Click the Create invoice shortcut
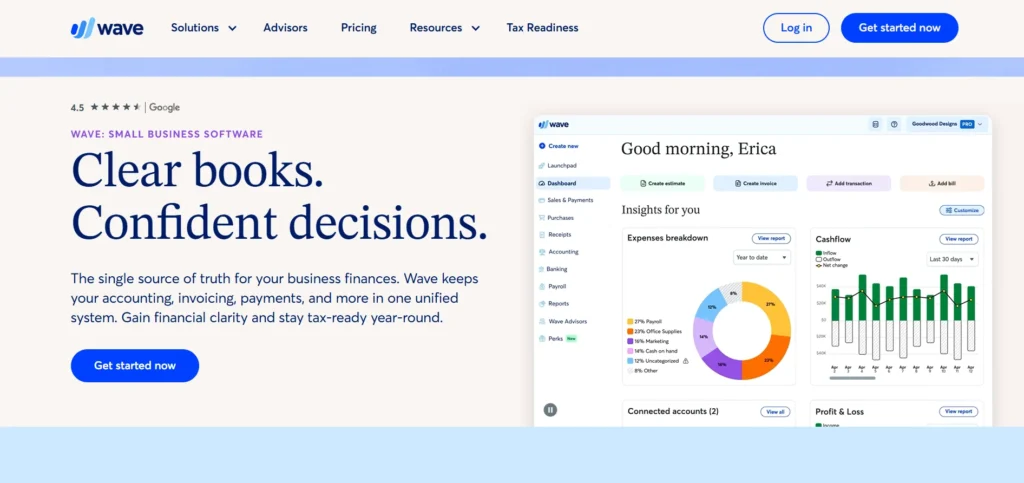 (756, 183)
